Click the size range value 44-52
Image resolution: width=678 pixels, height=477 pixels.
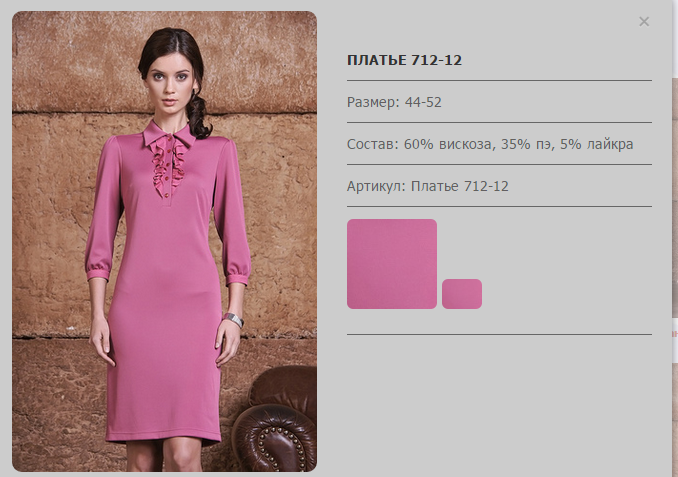pyautogui.click(x=423, y=102)
